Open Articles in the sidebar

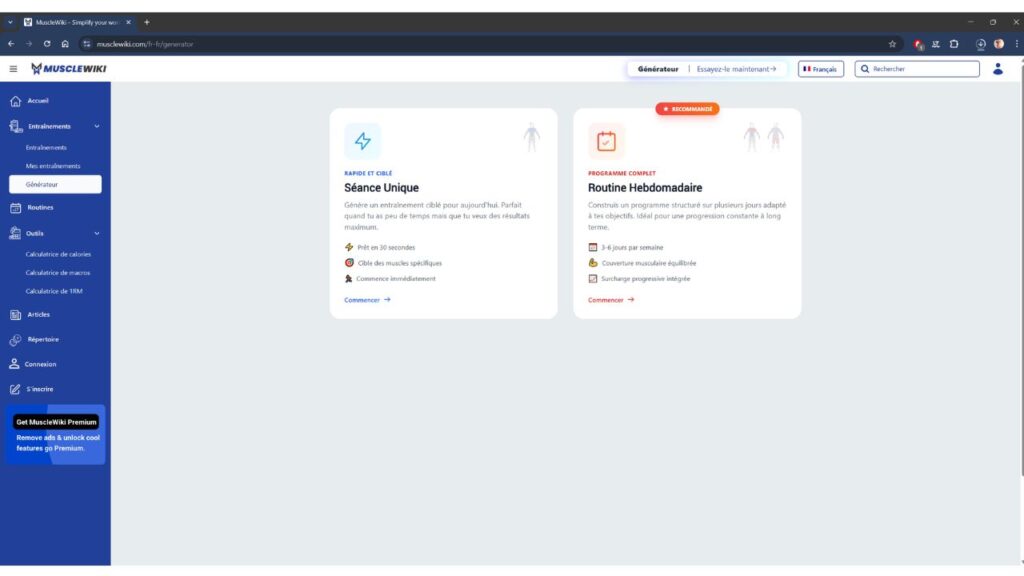tap(39, 314)
